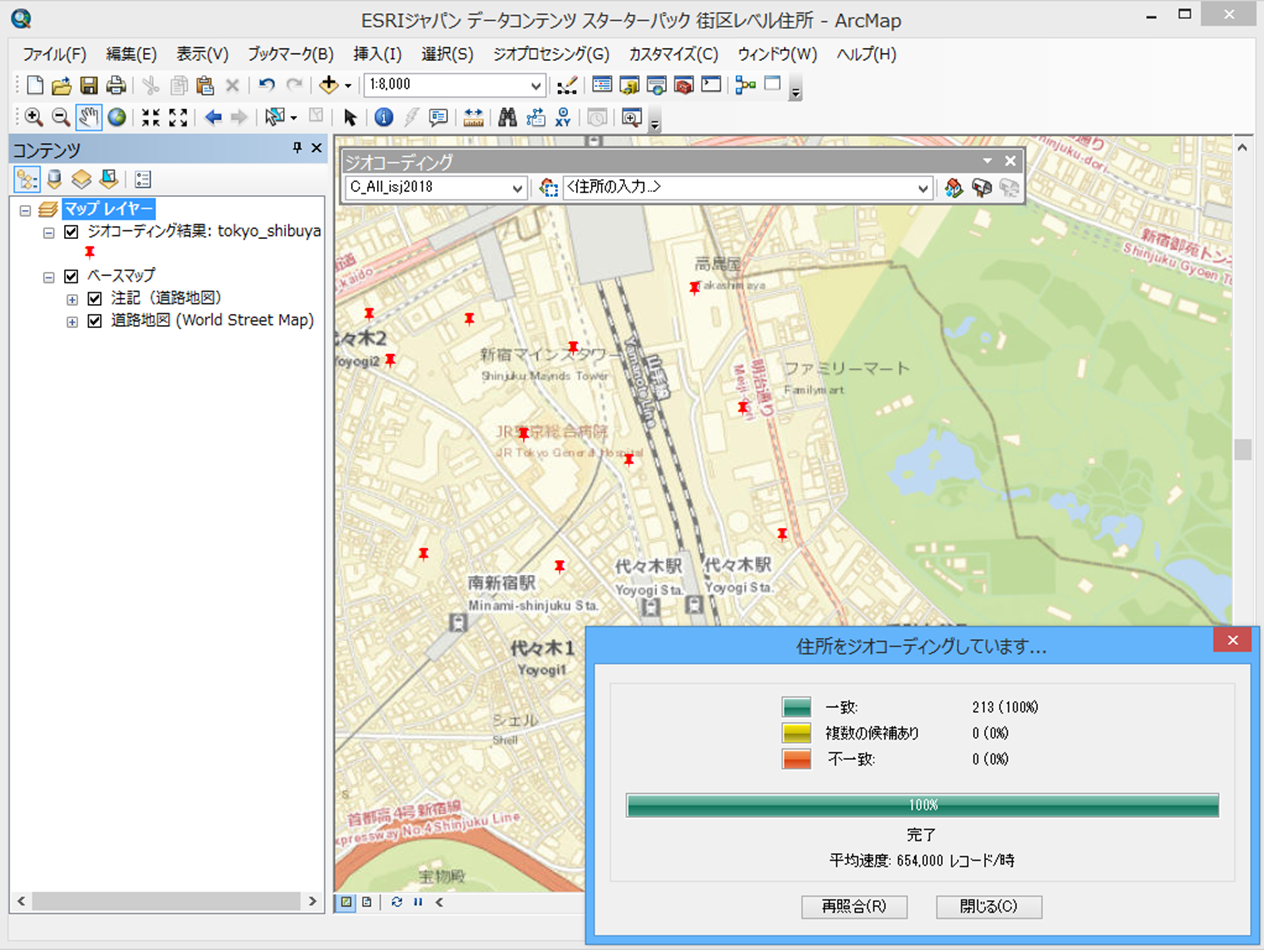Open Go To XY tool

(563, 117)
